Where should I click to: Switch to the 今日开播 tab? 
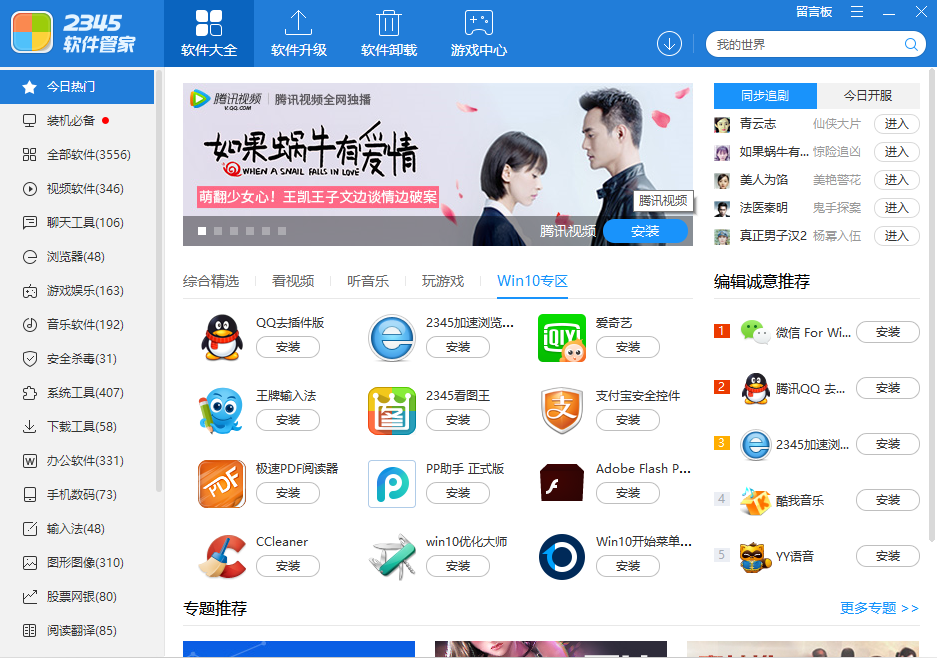click(x=868, y=96)
